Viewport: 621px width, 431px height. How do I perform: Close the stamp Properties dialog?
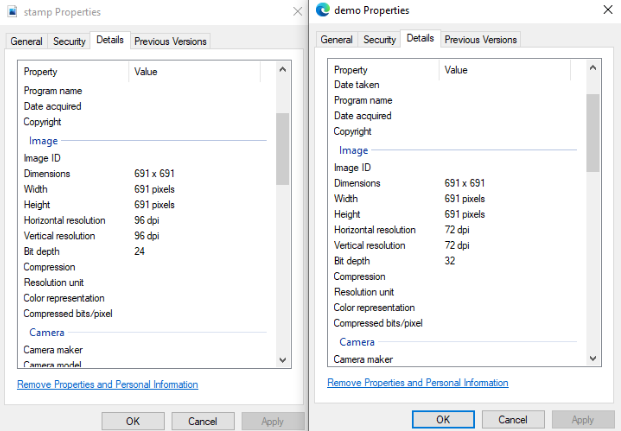[298, 11]
